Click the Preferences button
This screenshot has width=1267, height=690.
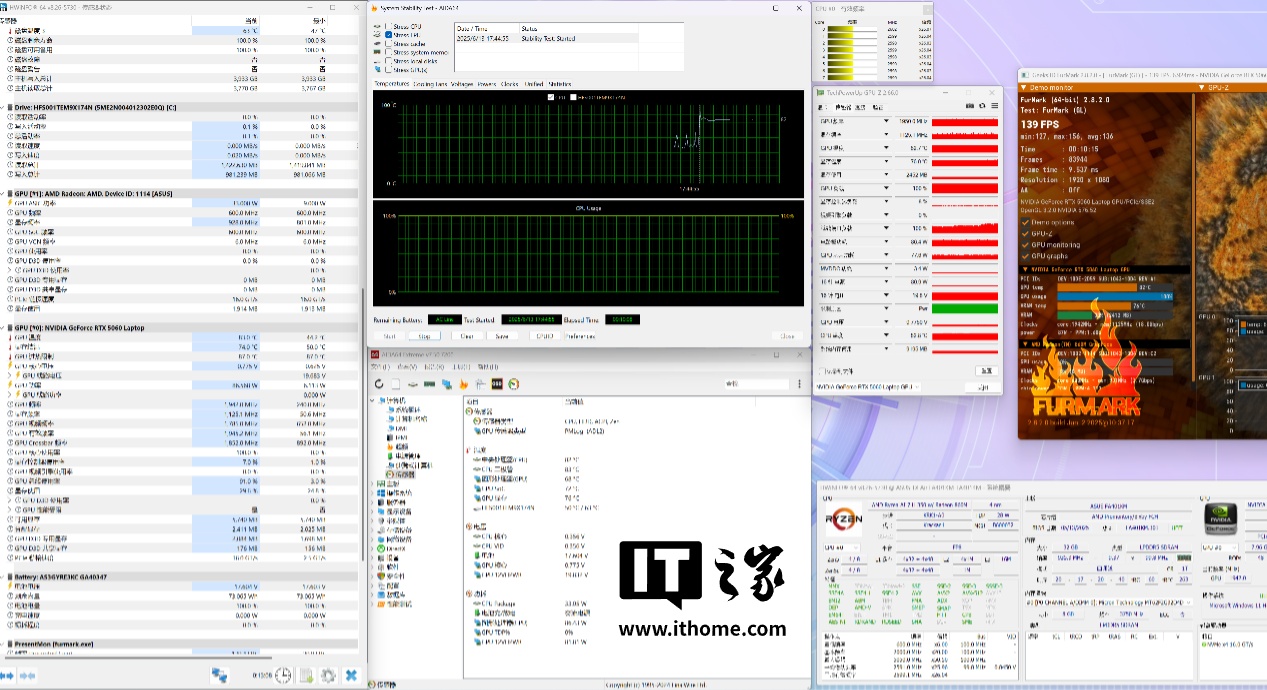coord(579,336)
